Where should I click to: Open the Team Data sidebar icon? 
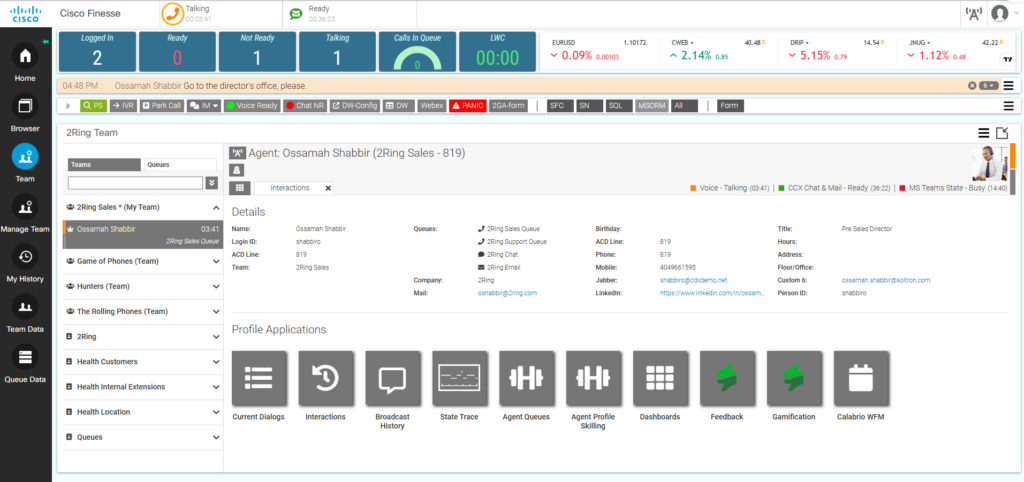(x=25, y=307)
